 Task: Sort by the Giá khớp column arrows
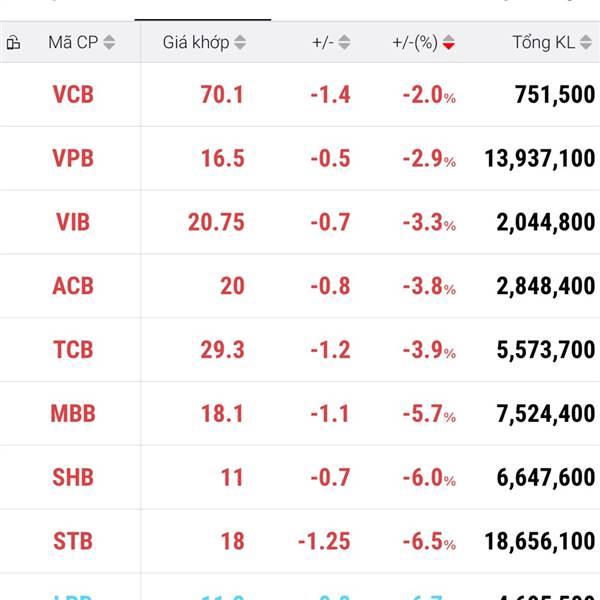[240, 42]
